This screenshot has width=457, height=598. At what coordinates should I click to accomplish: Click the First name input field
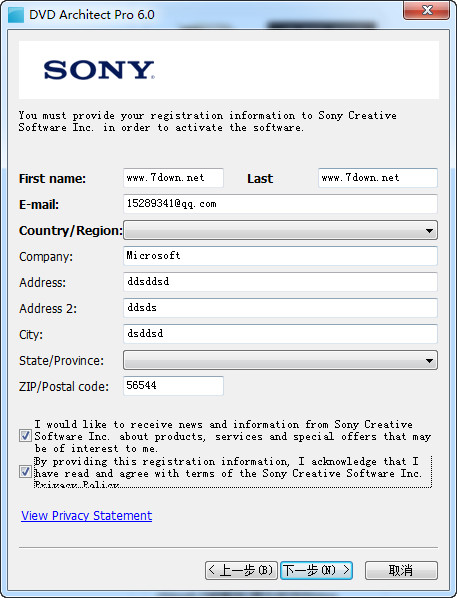[173, 178]
